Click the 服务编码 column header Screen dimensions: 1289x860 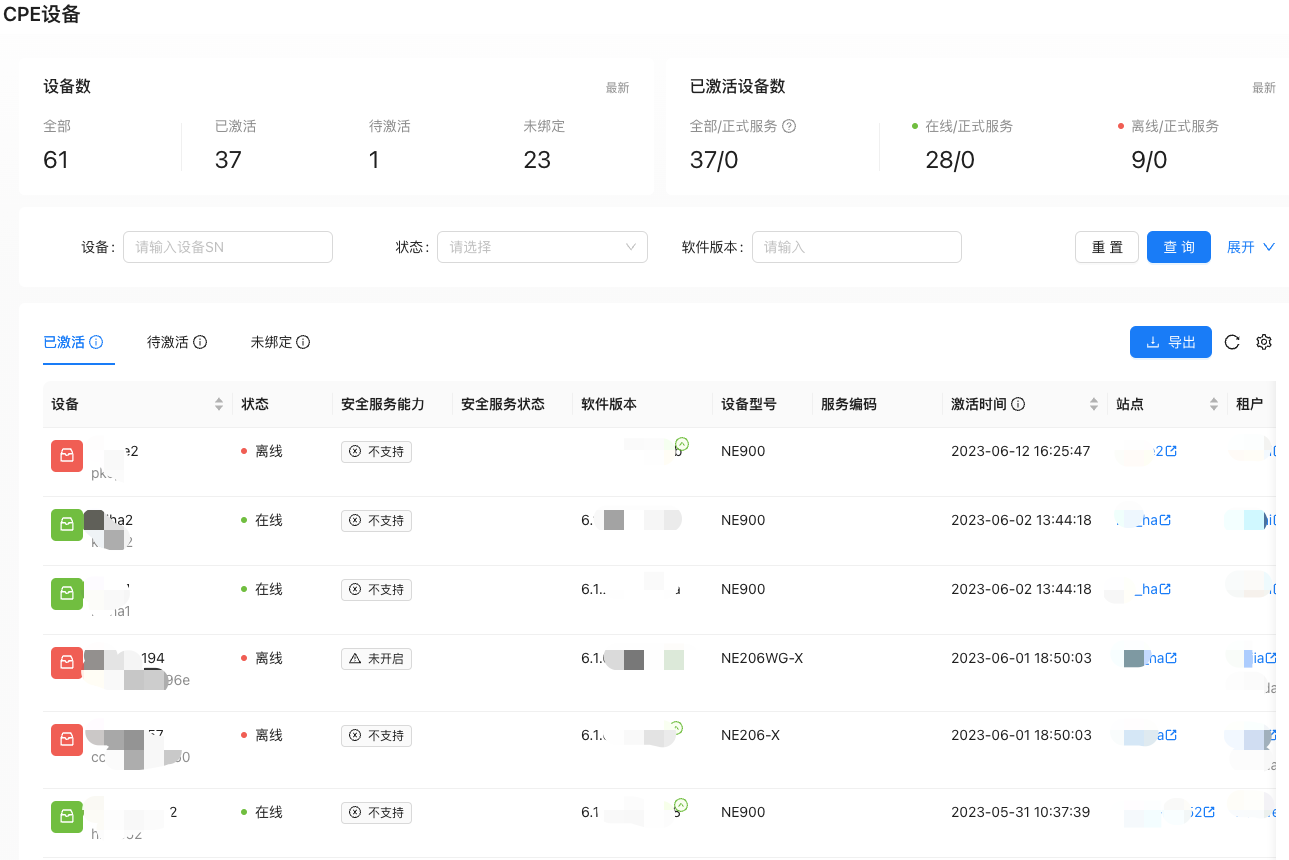[x=849, y=404]
